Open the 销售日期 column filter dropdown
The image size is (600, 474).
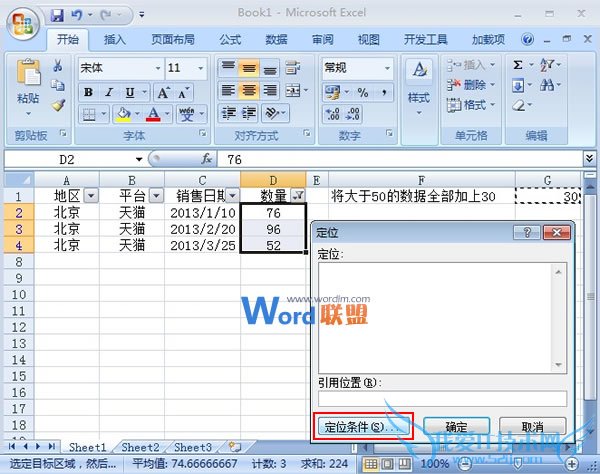click(x=232, y=196)
